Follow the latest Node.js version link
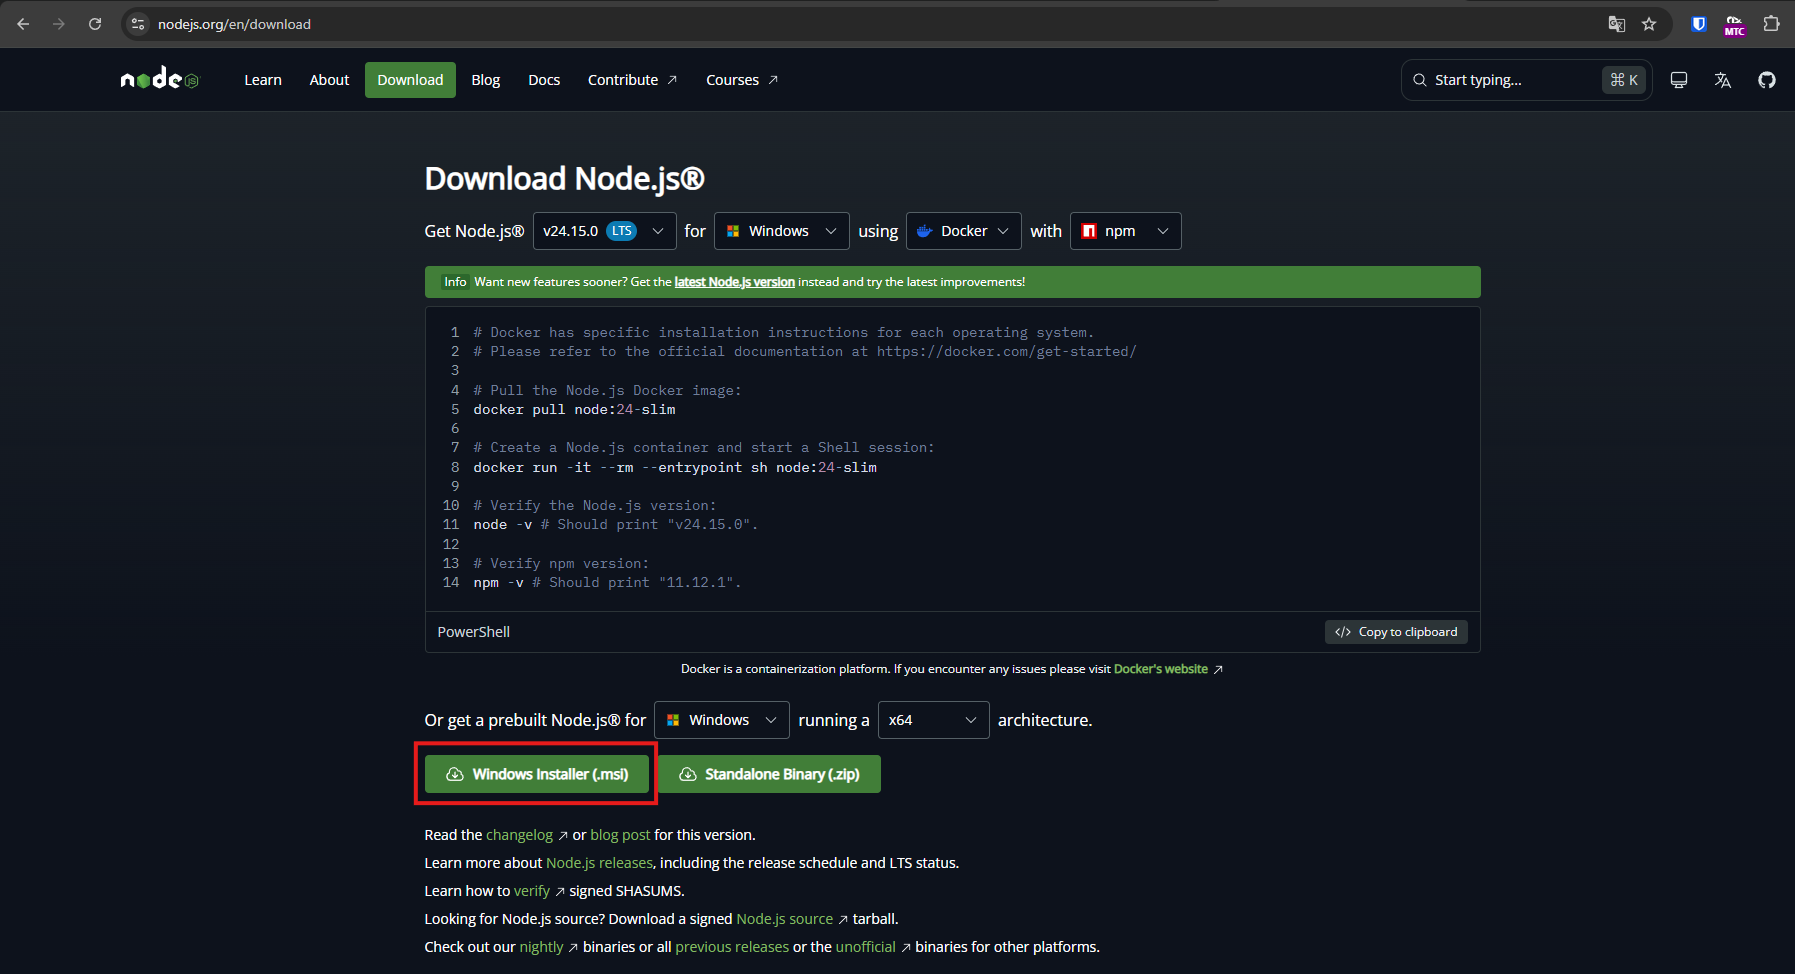Image resolution: width=1795 pixels, height=974 pixels. 734,282
